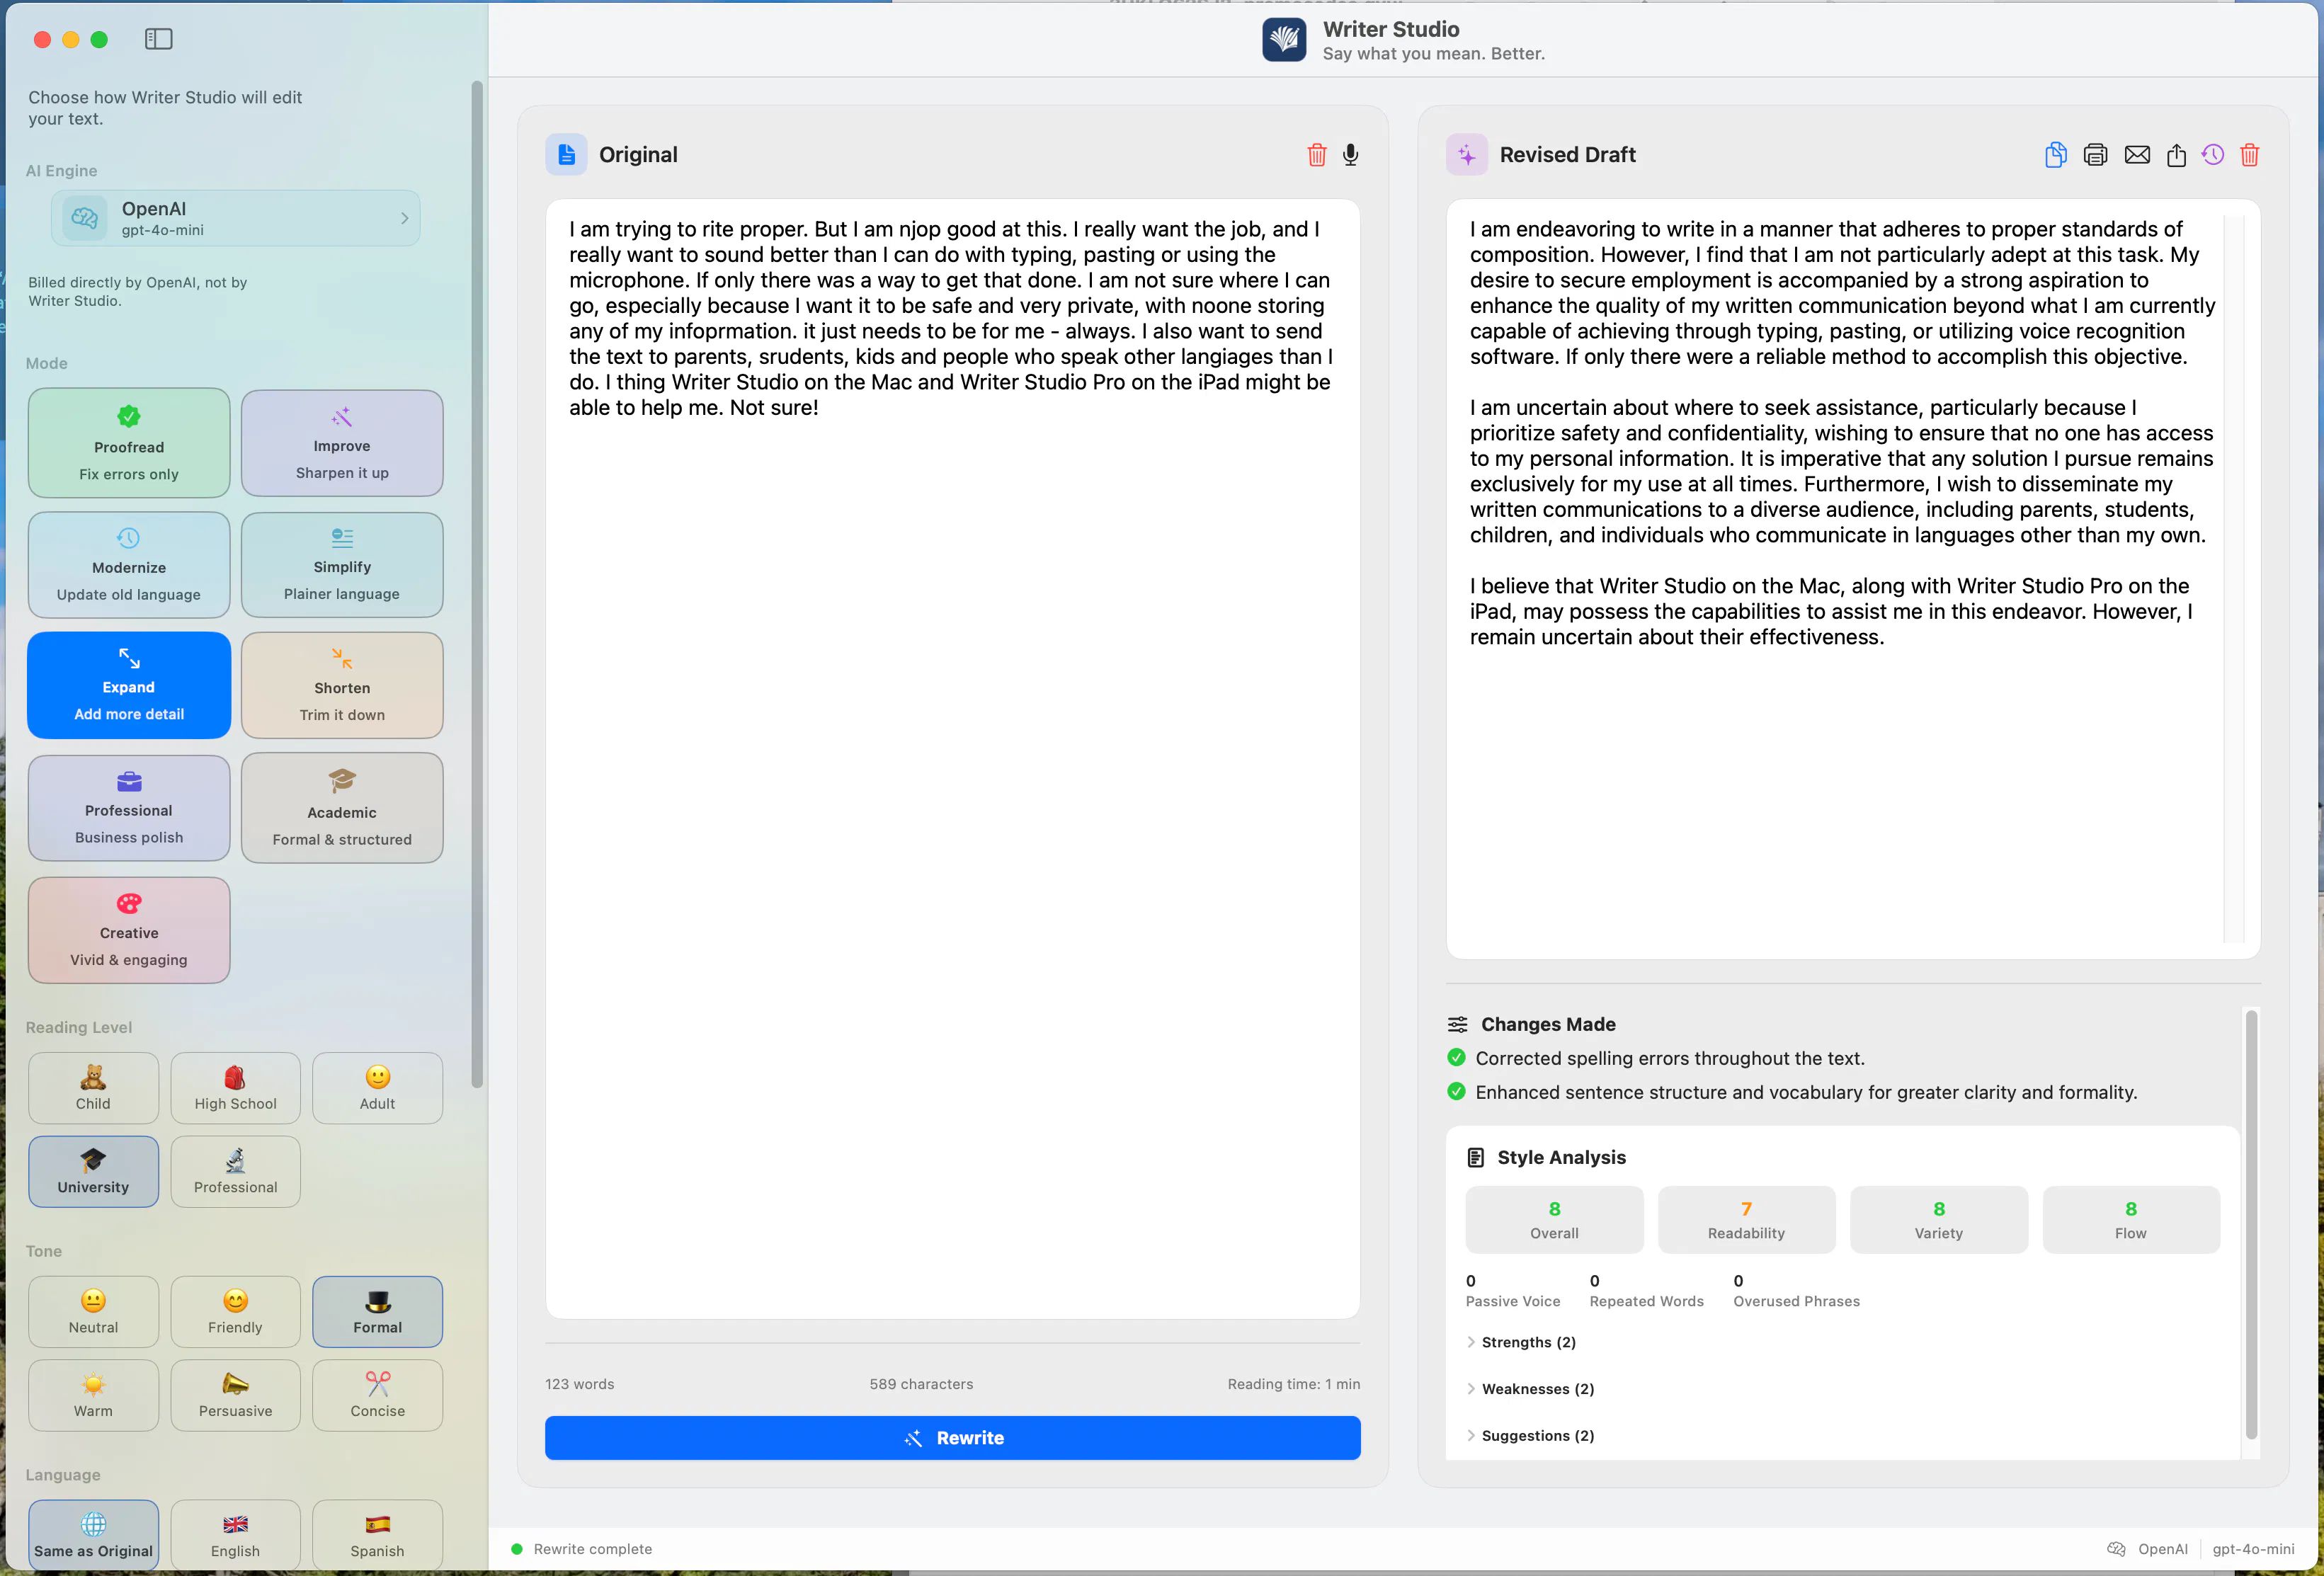
Task: Set output language to Spanish
Action: 377,1535
